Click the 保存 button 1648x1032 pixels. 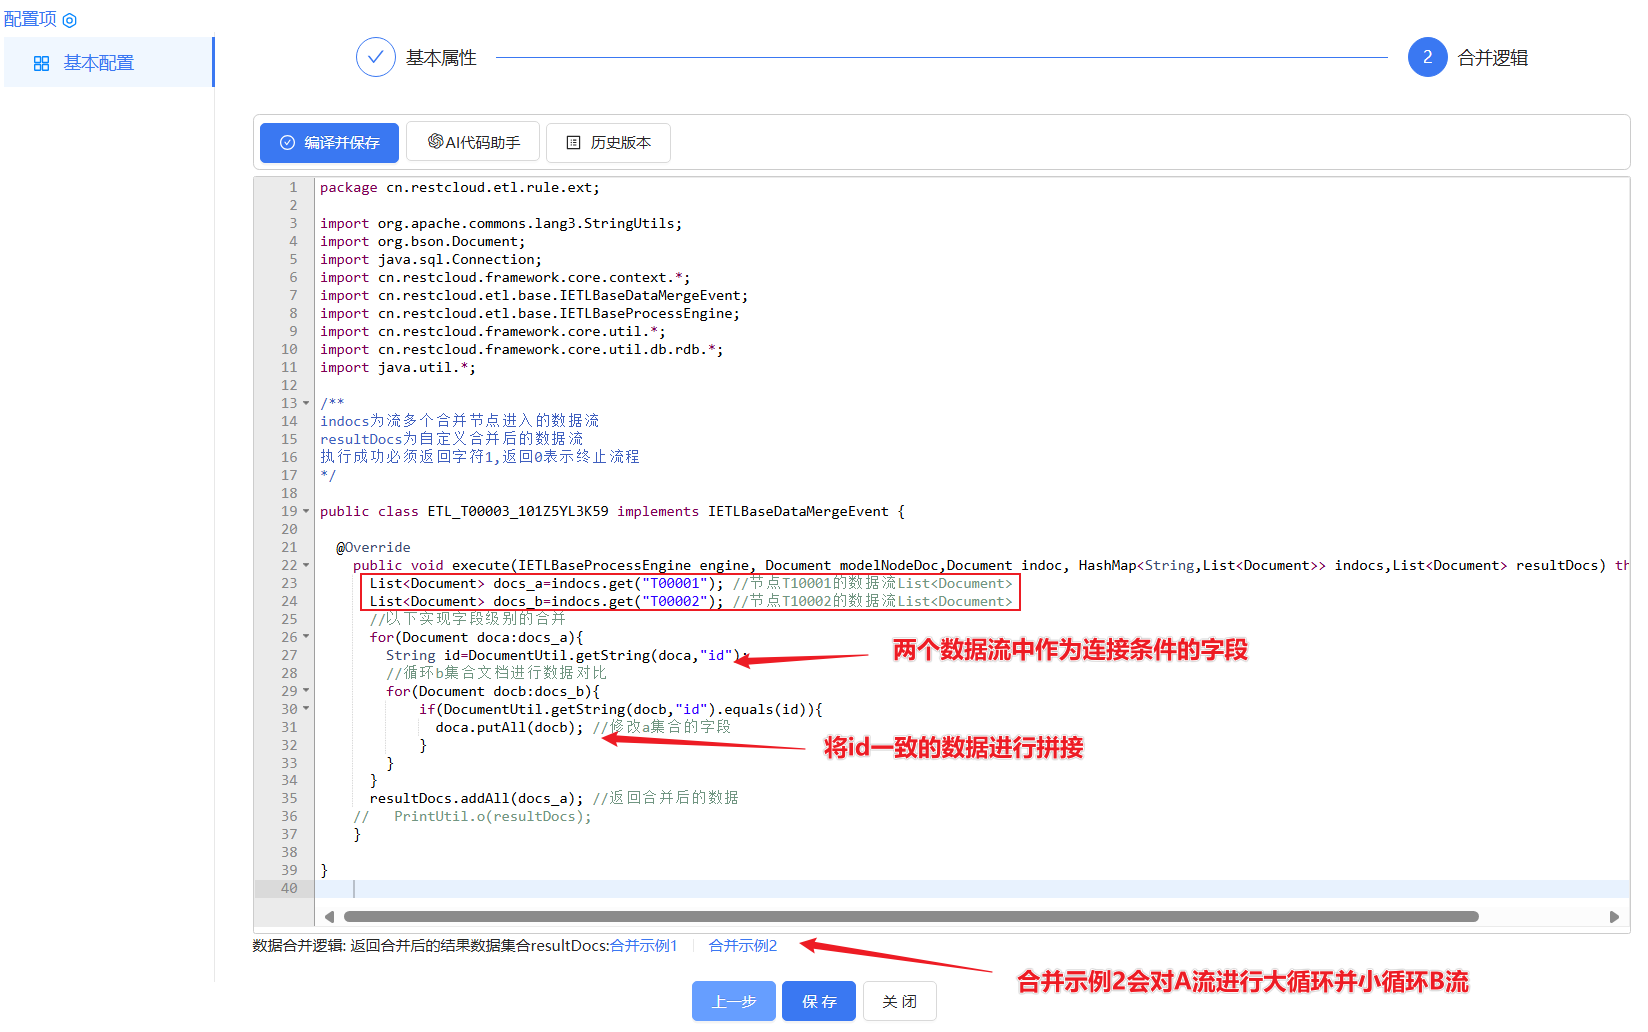pyautogui.click(x=819, y=1001)
